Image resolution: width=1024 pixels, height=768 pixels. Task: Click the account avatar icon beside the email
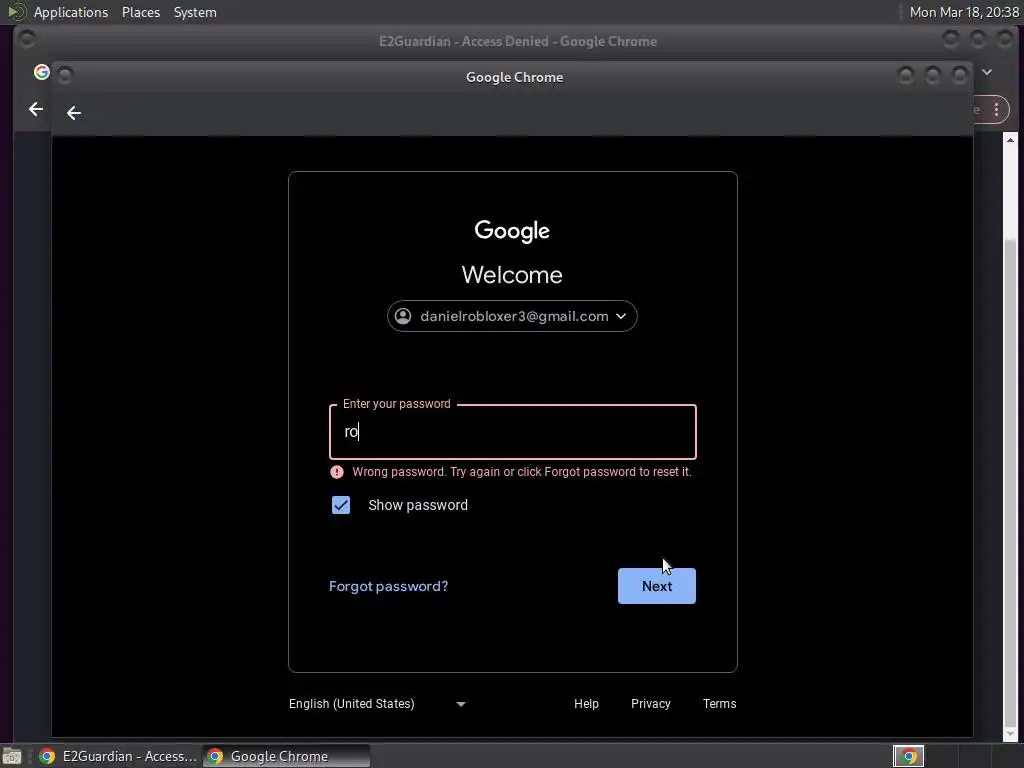403,316
